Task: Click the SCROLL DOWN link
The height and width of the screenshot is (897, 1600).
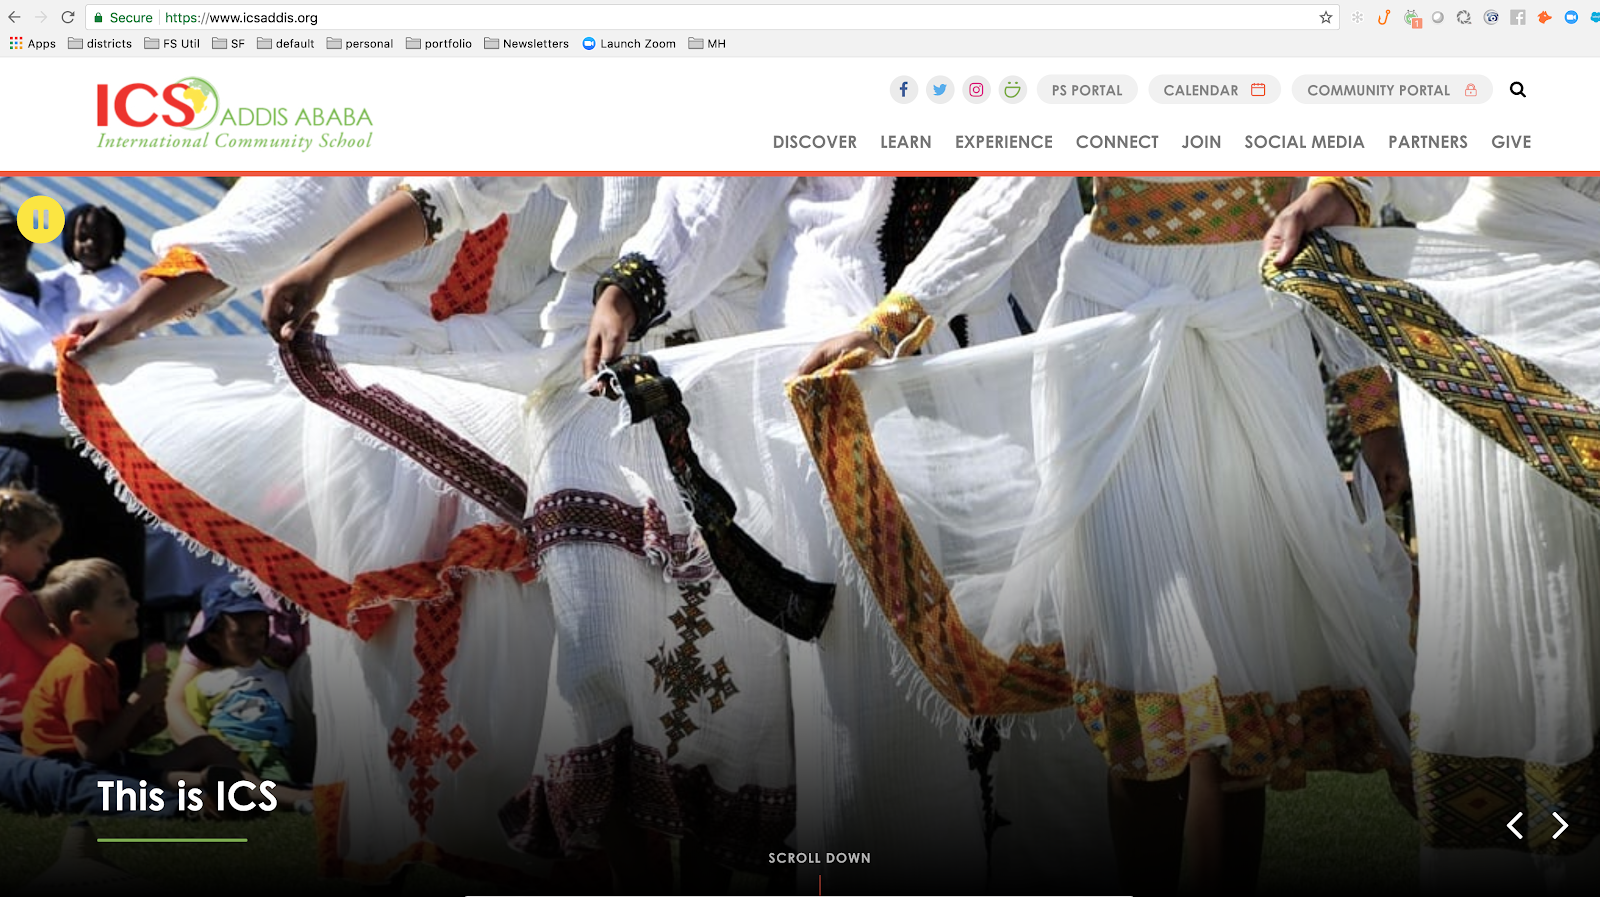Action: 819,858
